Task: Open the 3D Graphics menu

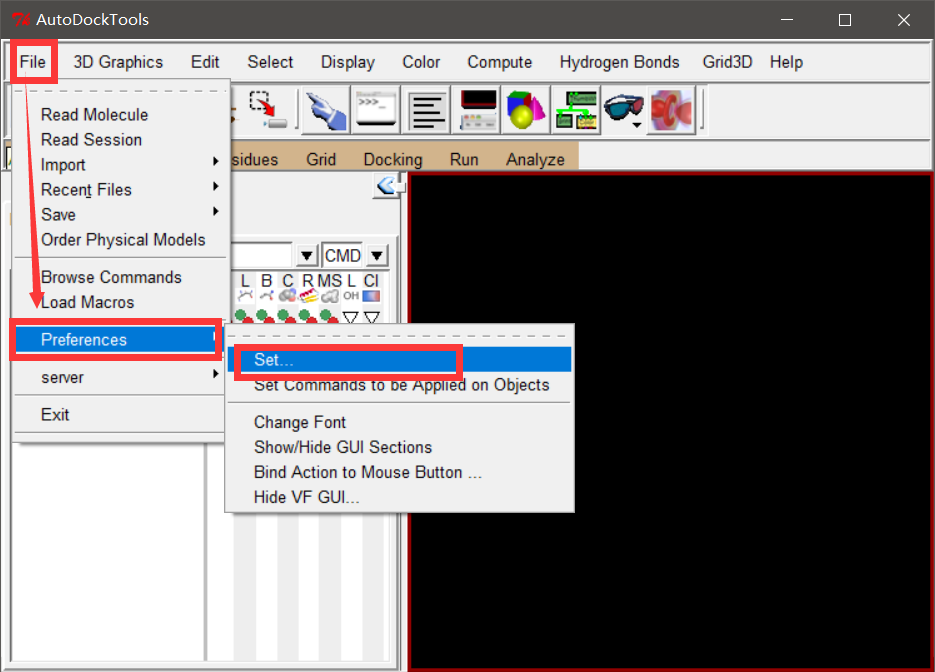Action: 118,62
